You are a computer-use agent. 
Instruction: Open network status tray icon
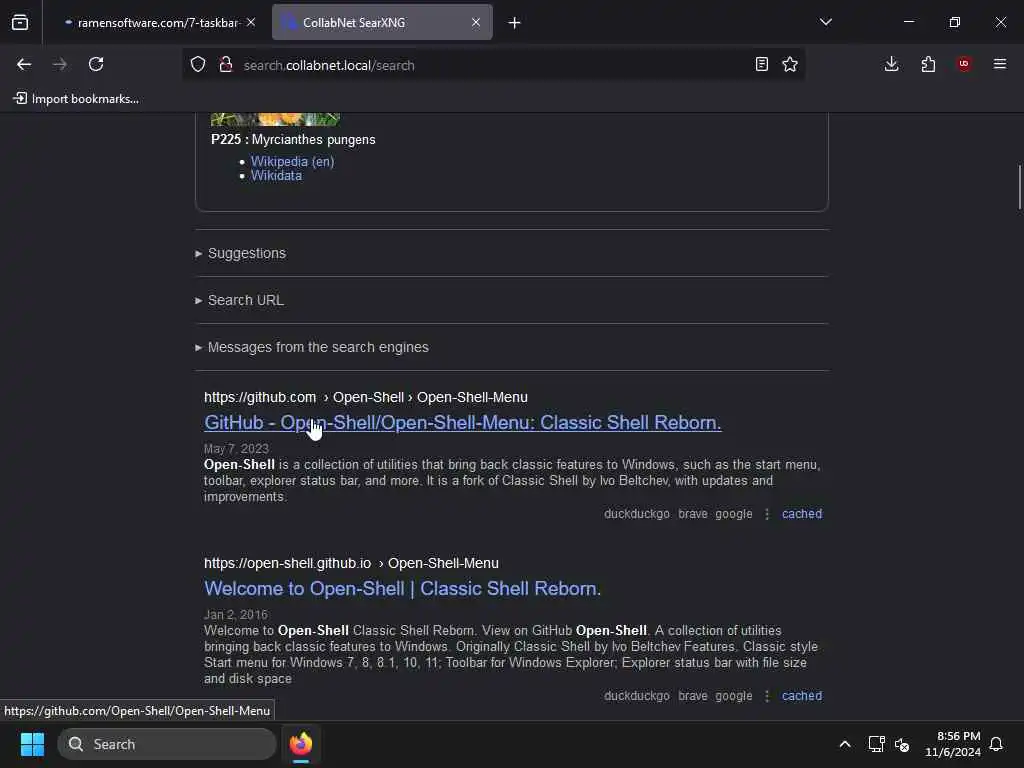(876, 744)
